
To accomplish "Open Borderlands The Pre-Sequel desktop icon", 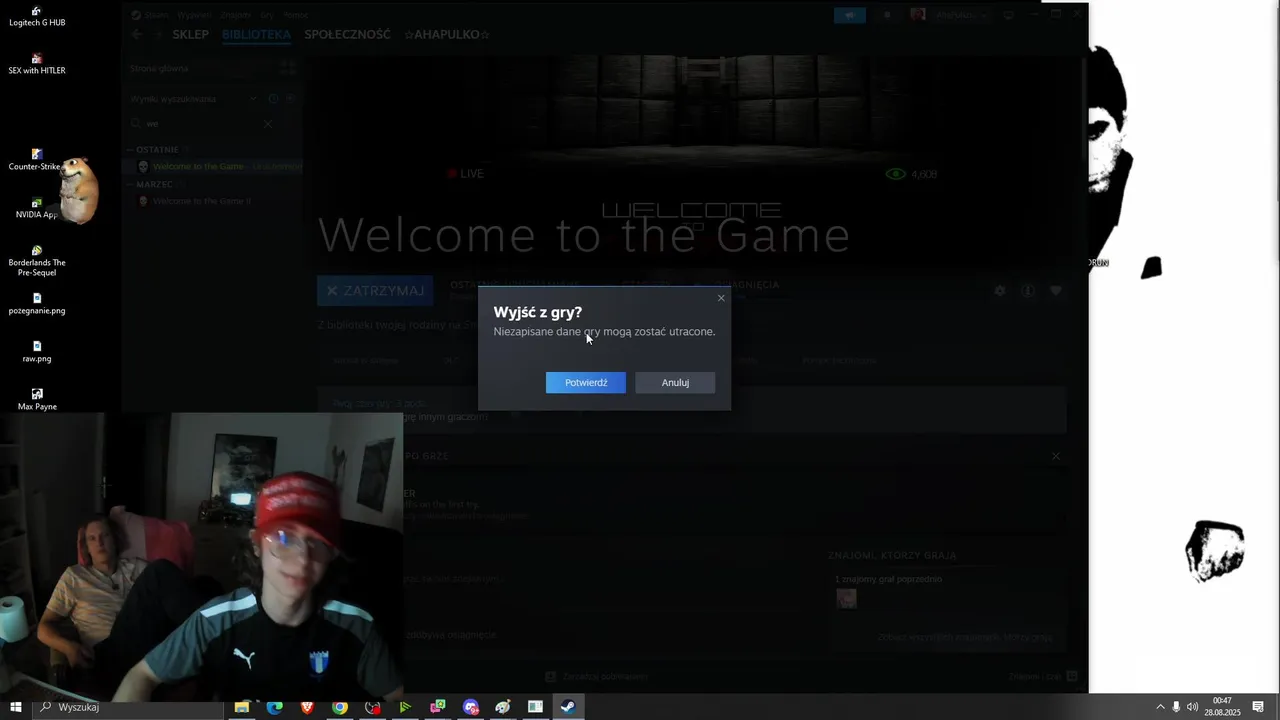I will click(37, 261).
